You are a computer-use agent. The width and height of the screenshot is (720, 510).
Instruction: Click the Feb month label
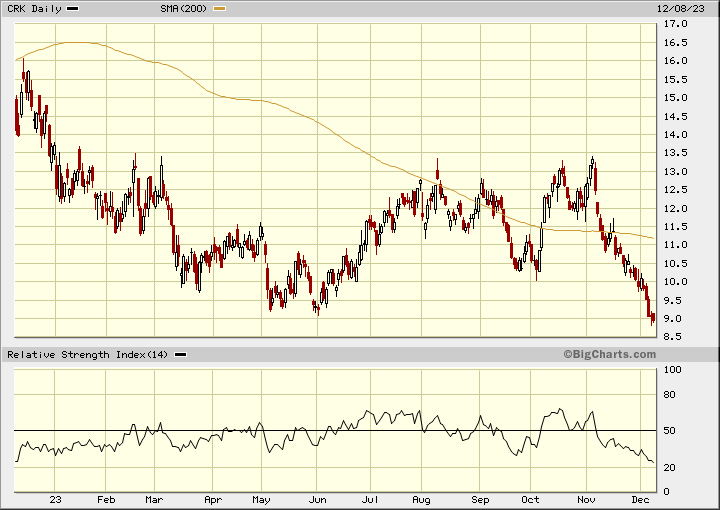tap(106, 499)
